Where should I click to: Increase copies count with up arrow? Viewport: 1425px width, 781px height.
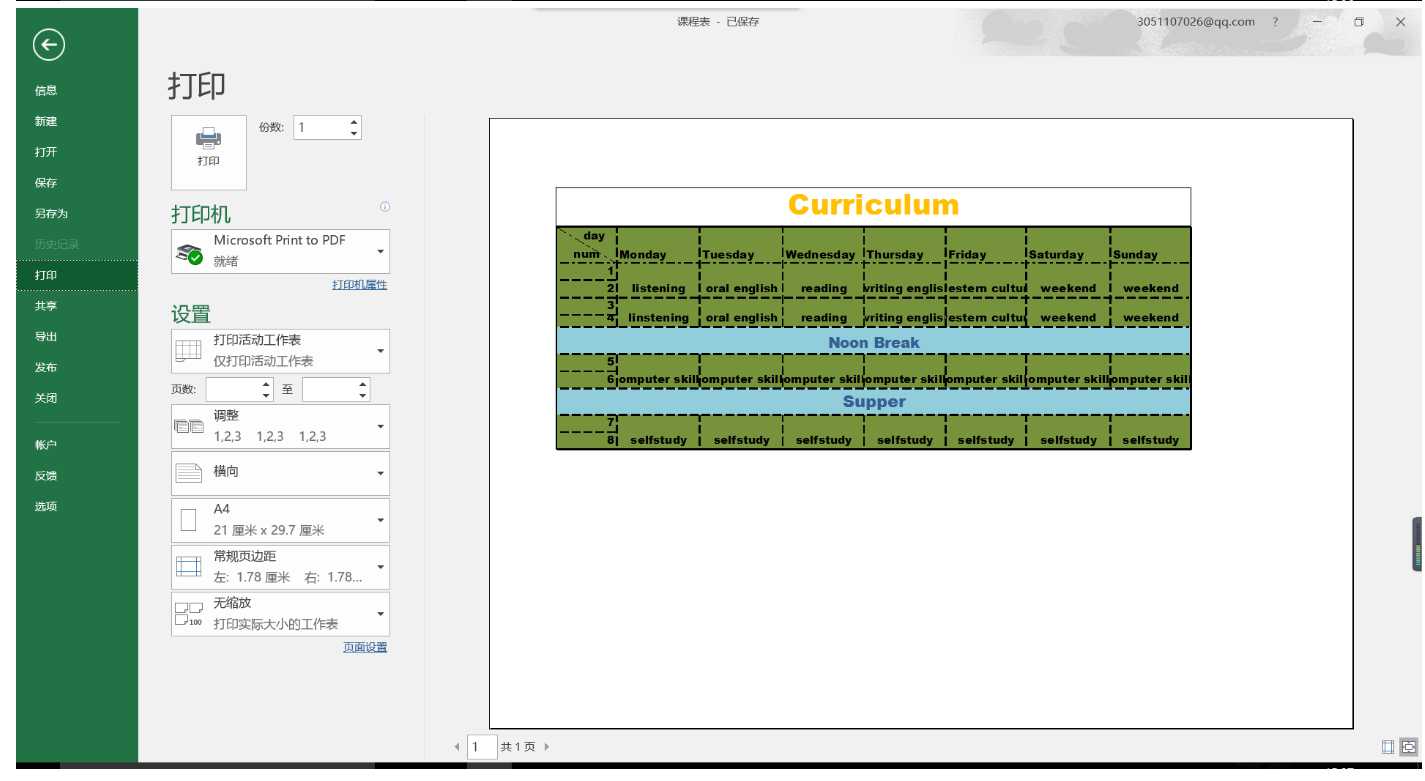click(x=353, y=122)
